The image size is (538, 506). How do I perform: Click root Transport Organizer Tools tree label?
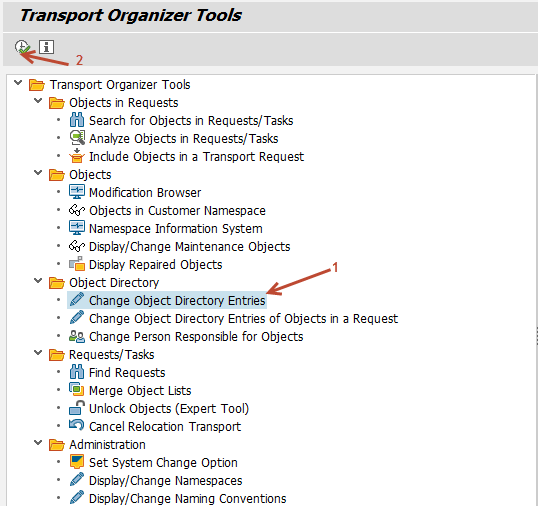pos(120,85)
